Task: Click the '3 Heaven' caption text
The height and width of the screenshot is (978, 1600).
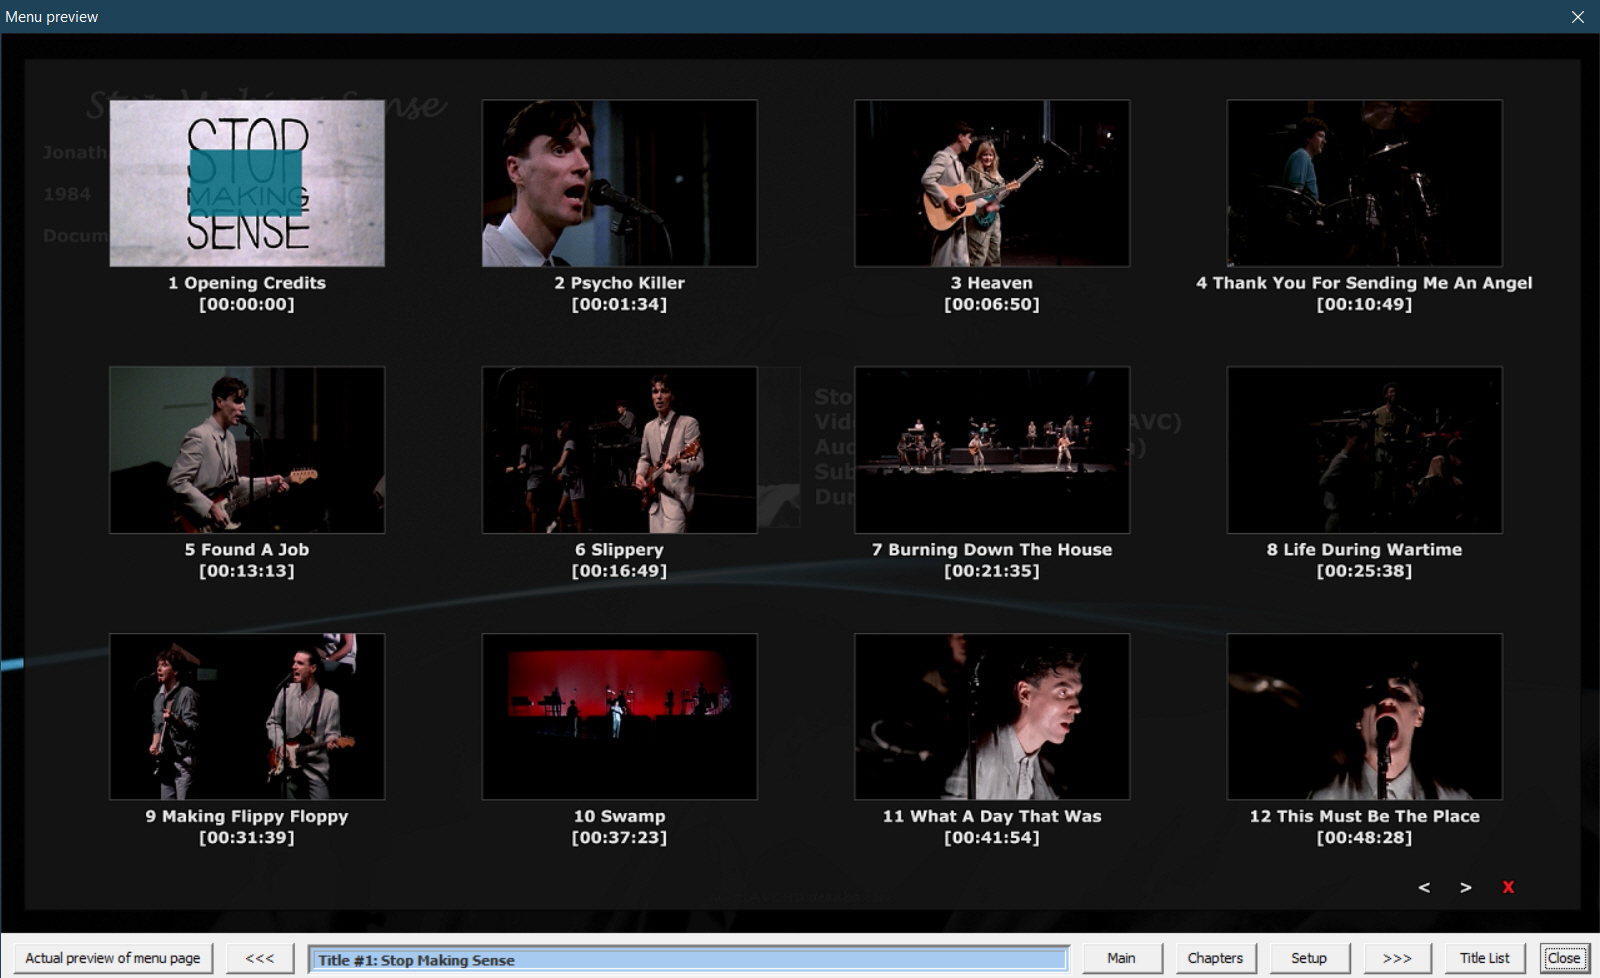Action: click(x=992, y=283)
